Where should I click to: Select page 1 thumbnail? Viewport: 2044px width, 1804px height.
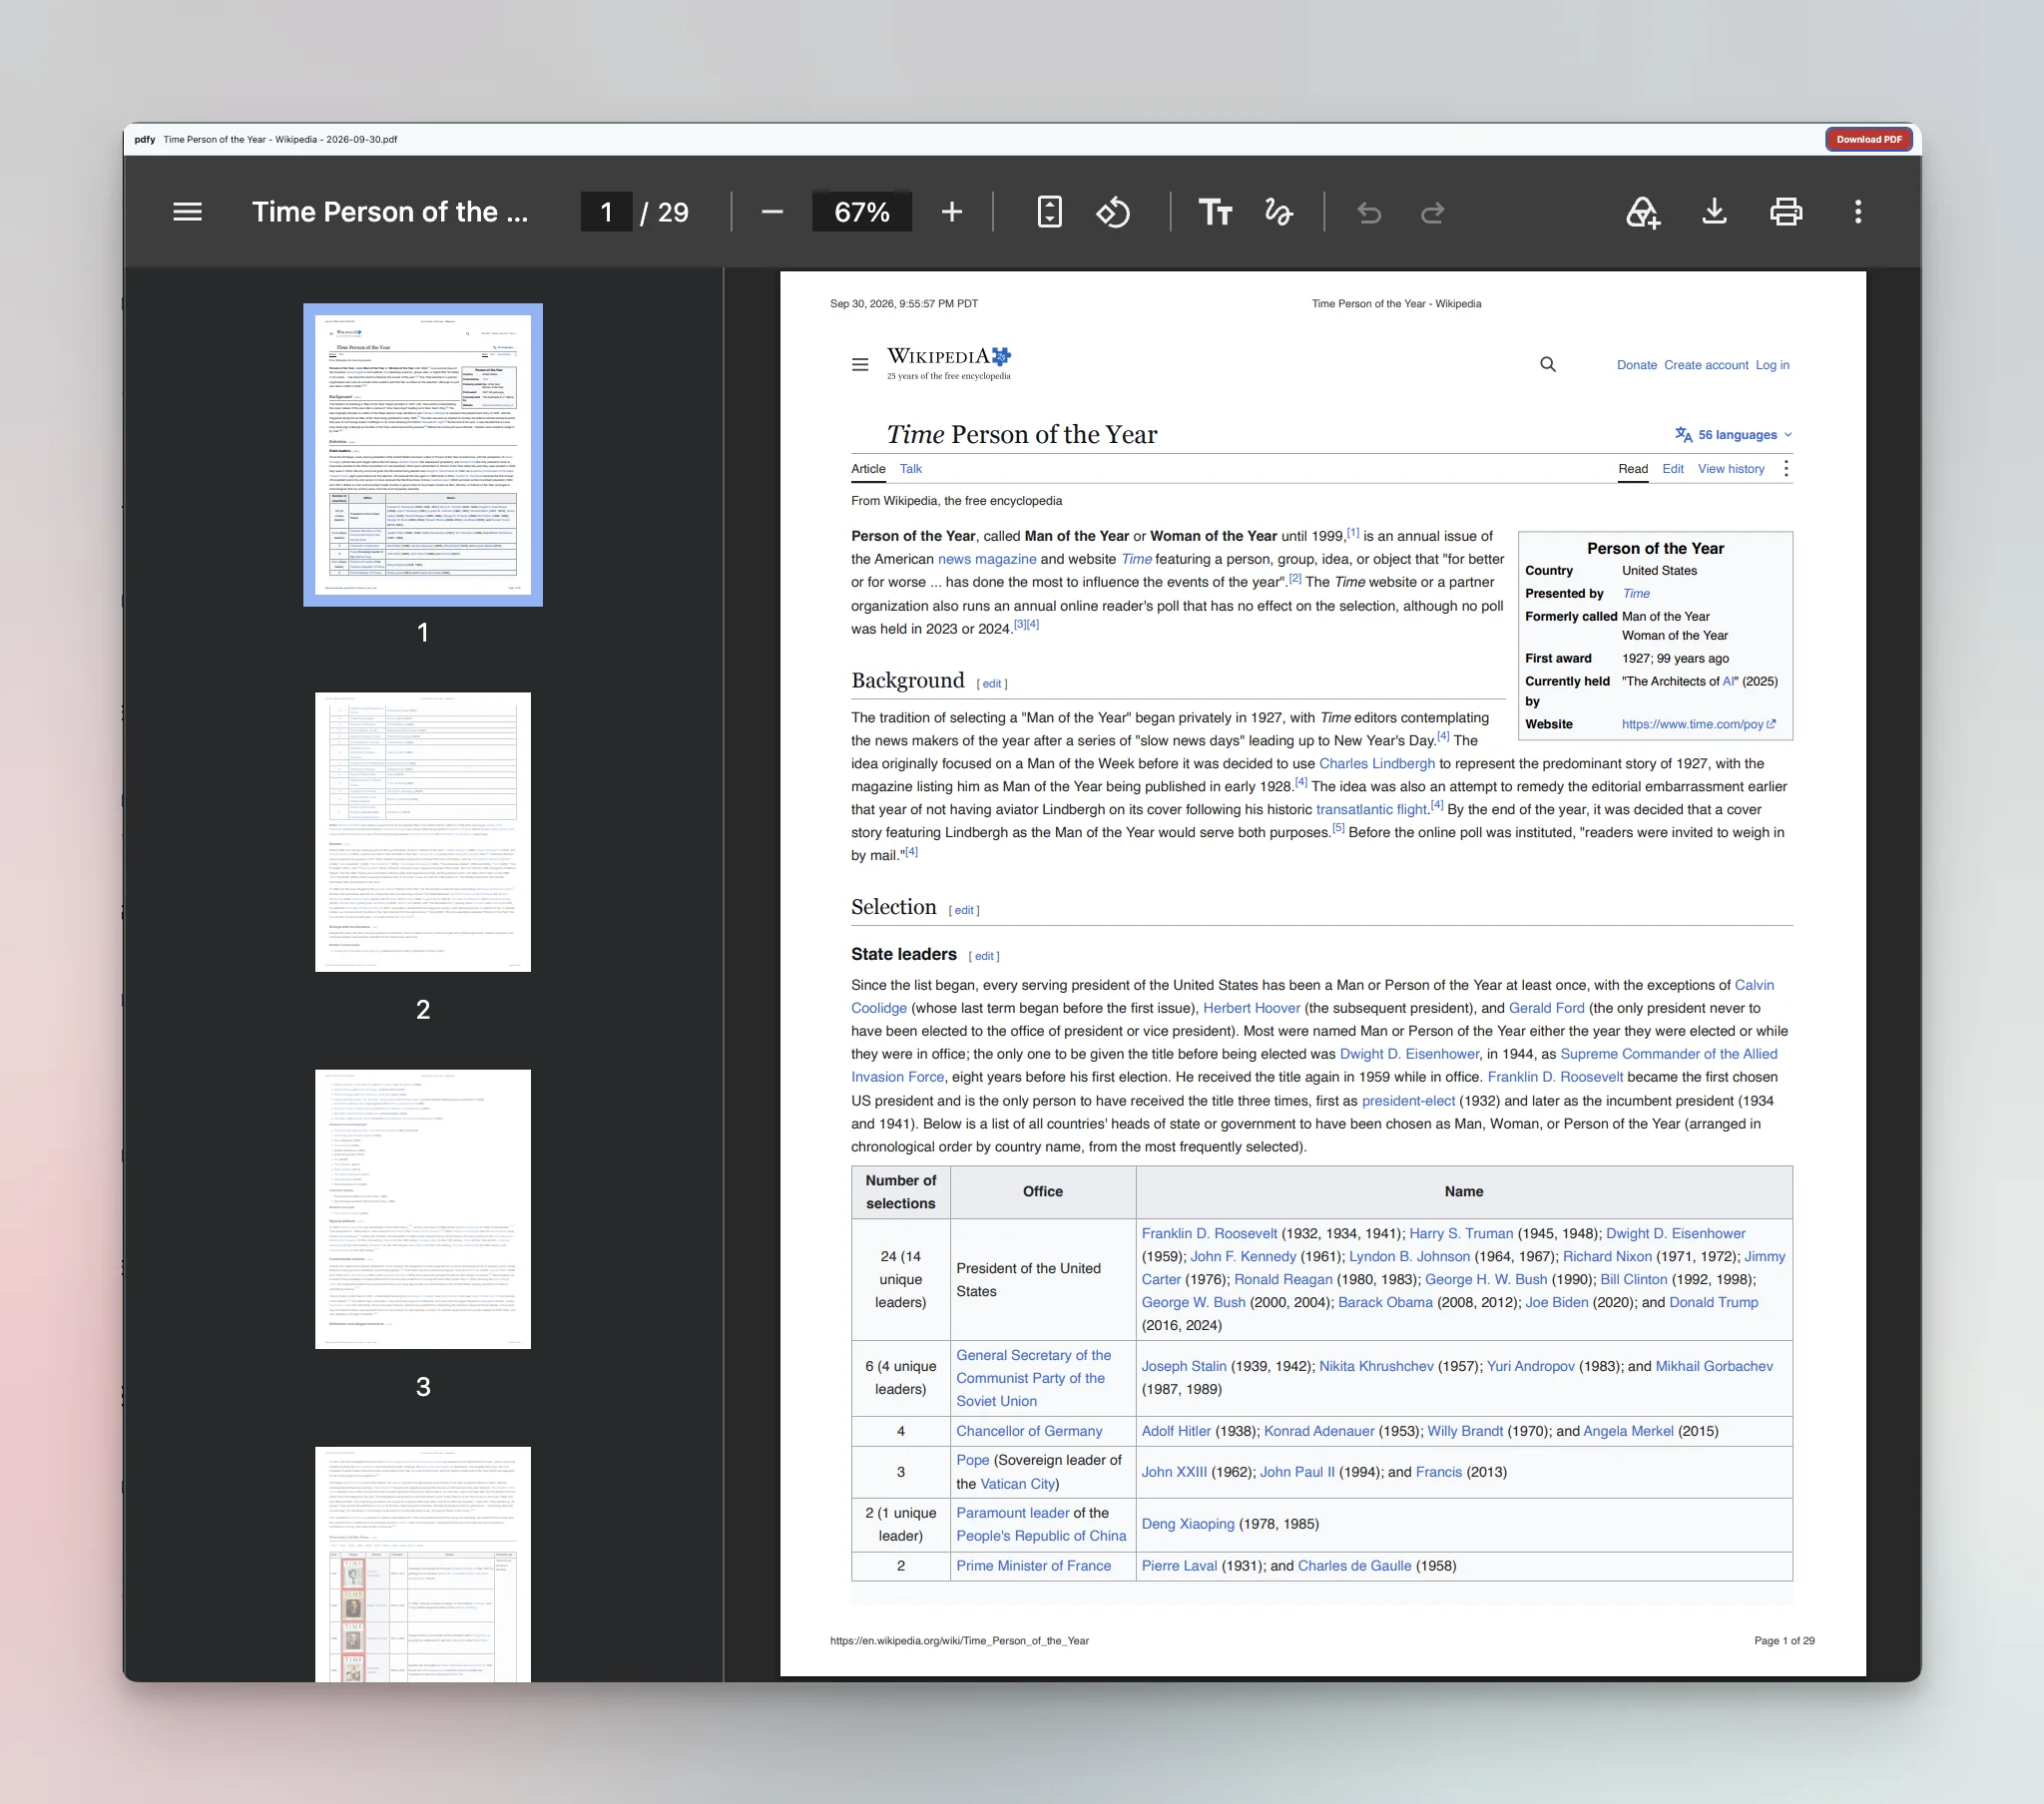pos(423,455)
